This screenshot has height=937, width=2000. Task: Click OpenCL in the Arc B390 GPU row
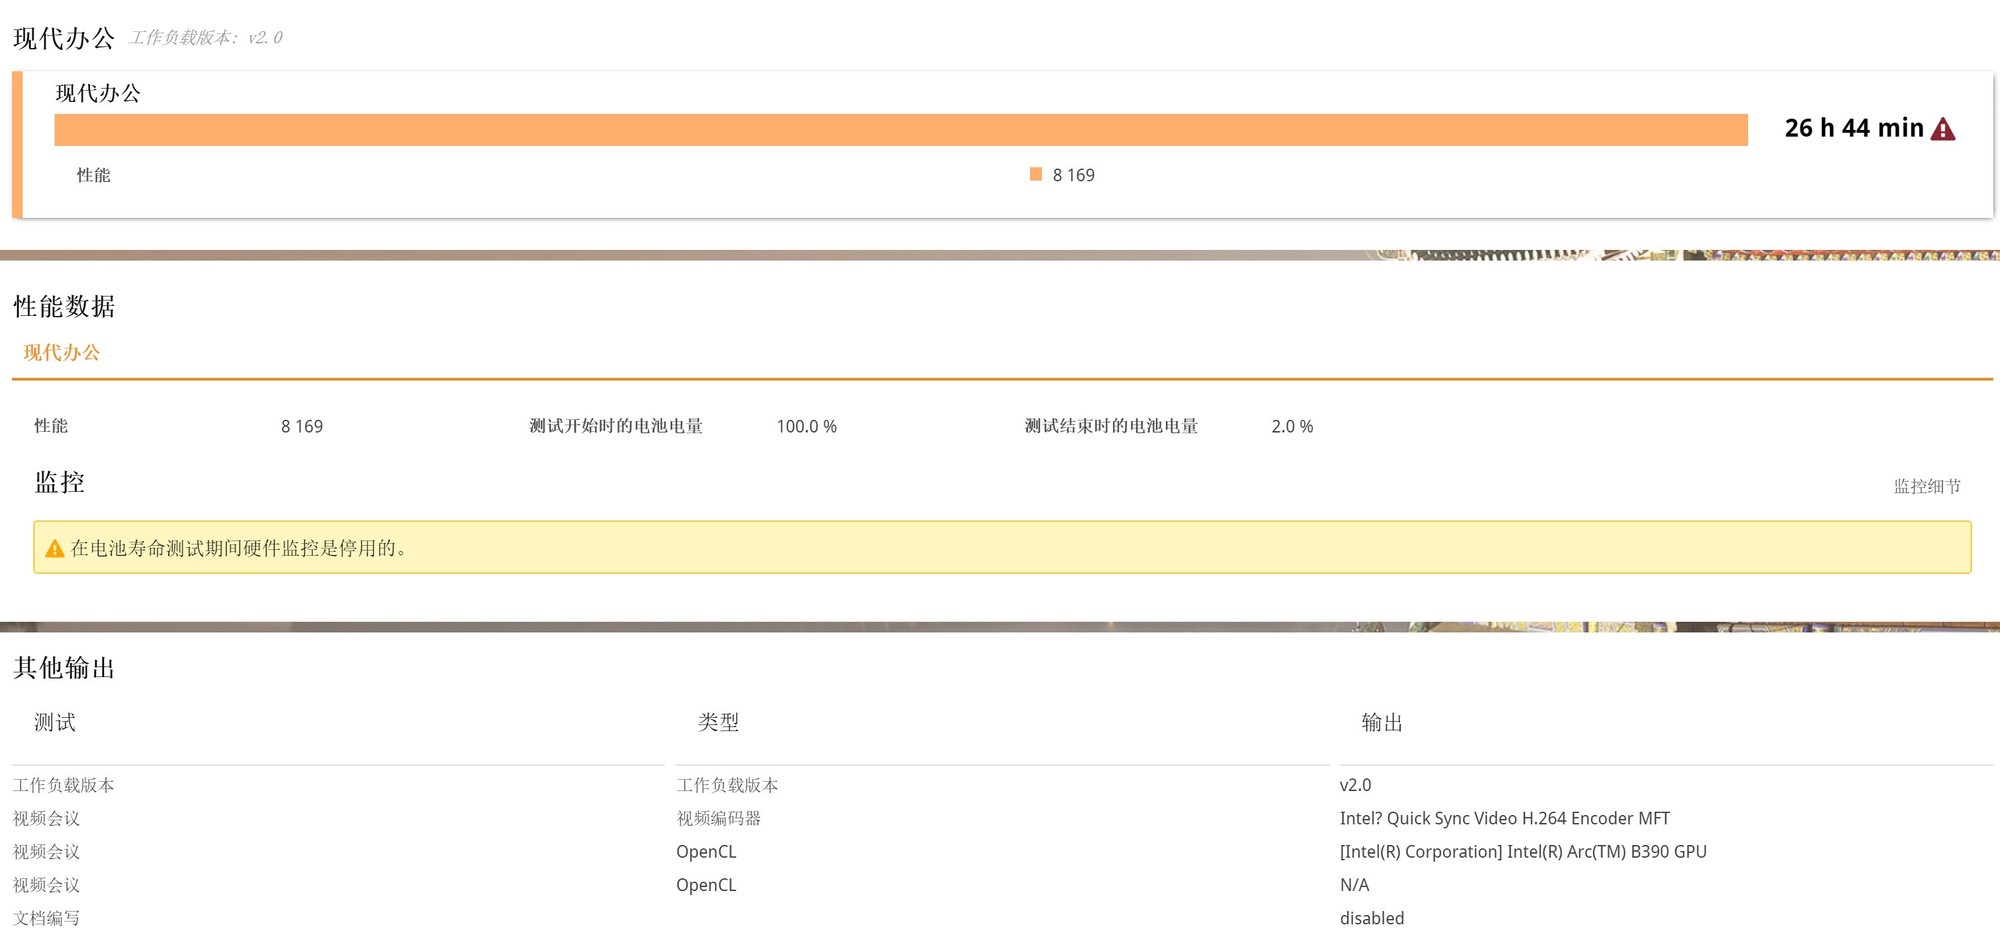point(706,851)
